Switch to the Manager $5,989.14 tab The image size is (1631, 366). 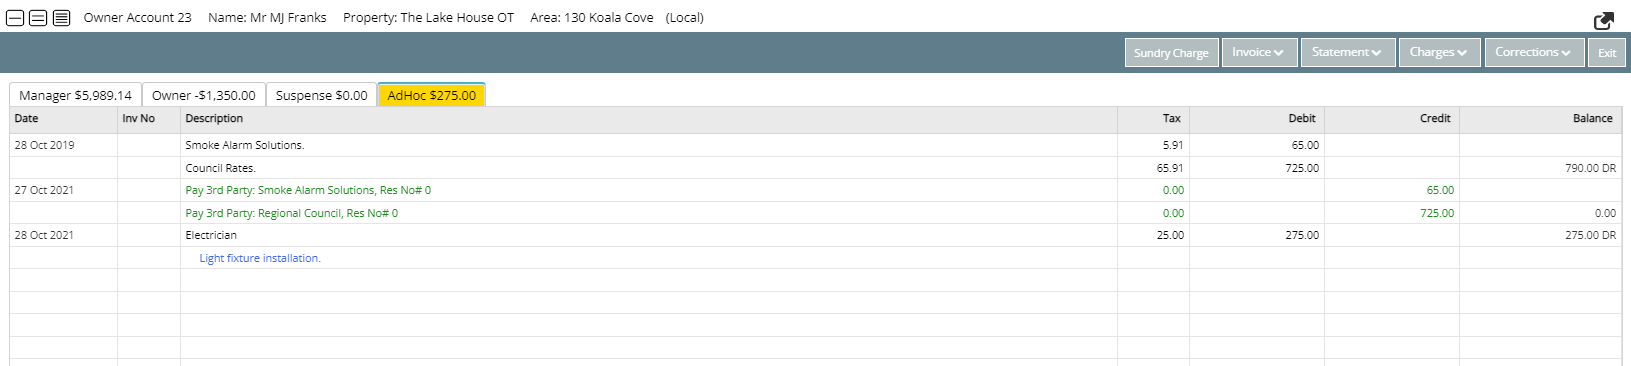(76, 95)
